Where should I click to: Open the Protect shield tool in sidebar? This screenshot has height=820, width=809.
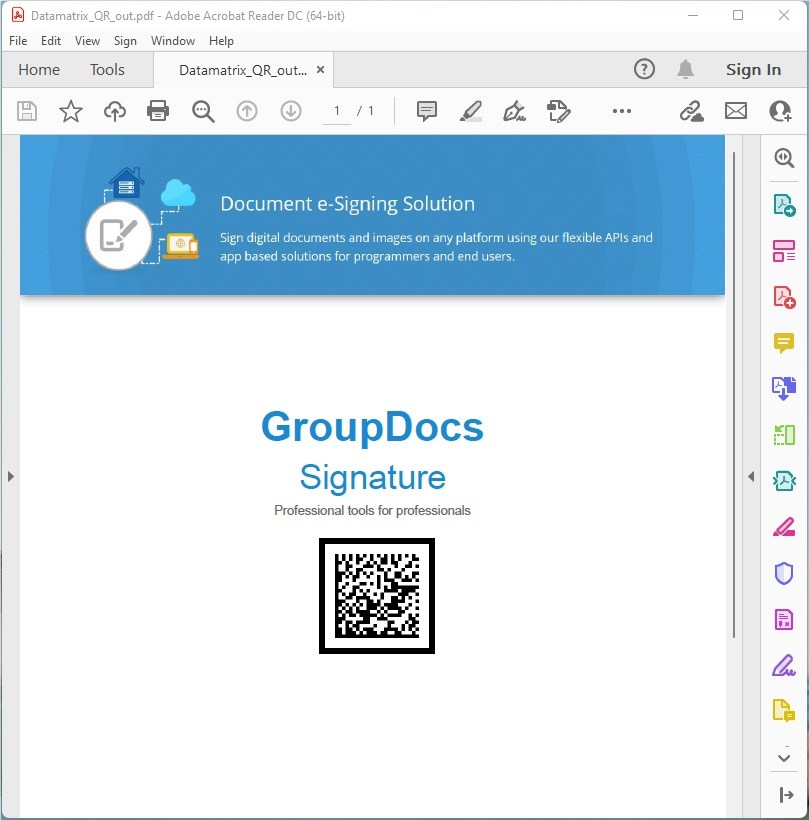point(784,573)
